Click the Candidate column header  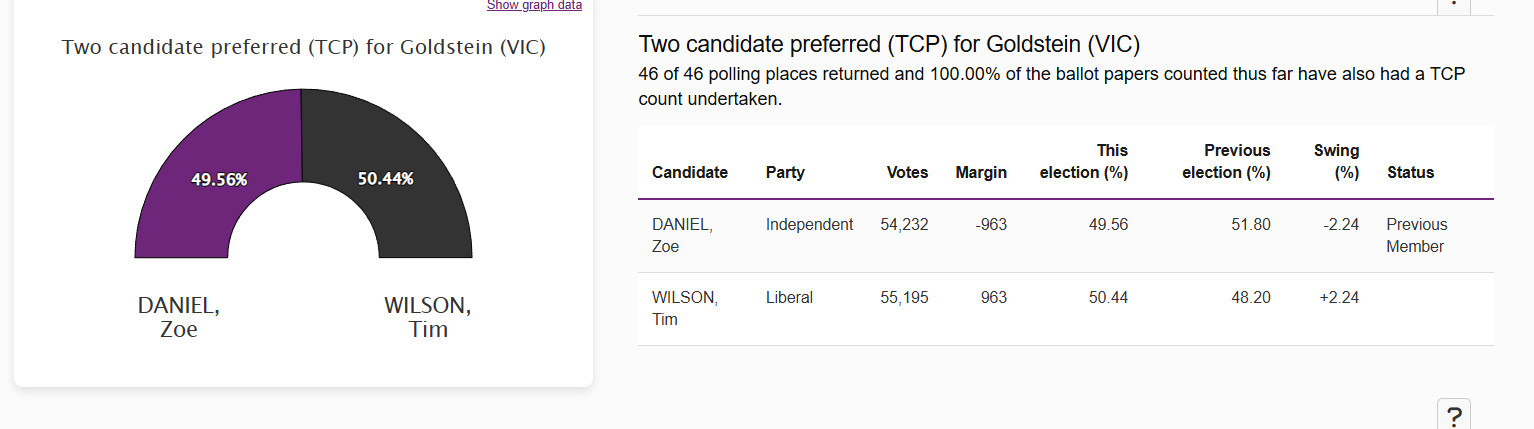(690, 172)
